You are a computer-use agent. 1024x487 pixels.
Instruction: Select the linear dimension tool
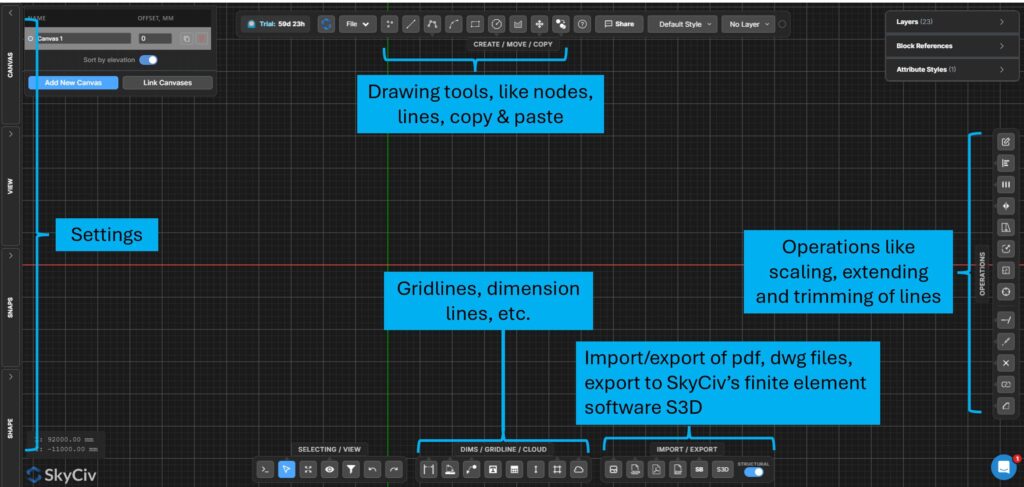point(428,469)
